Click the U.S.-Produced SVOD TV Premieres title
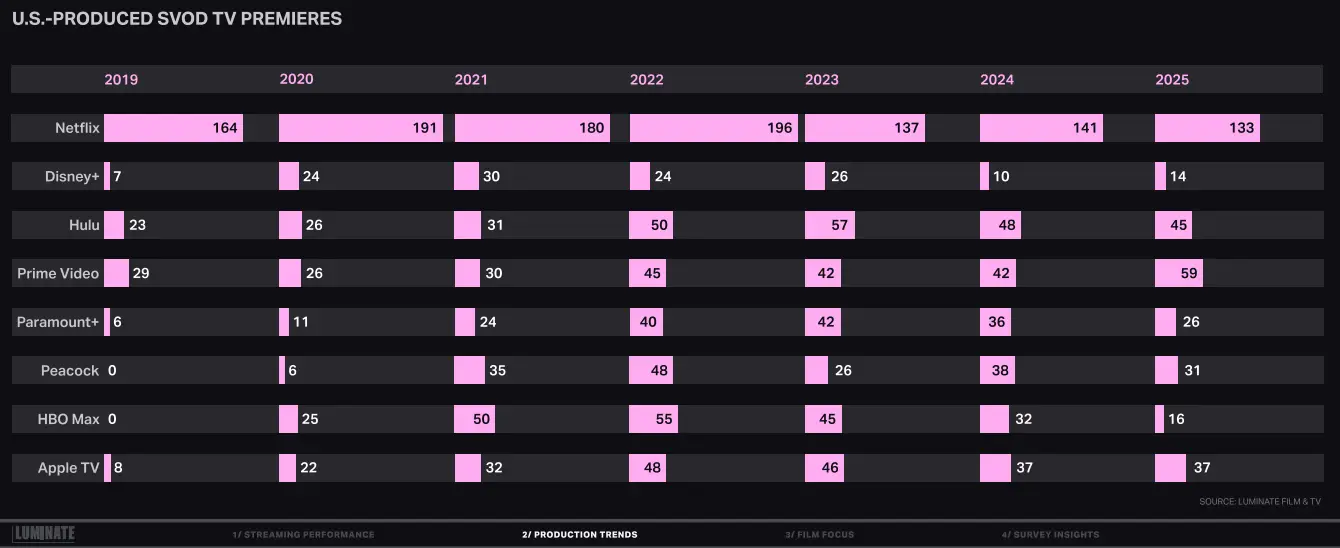Screen dimensions: 1340x548 176,19
